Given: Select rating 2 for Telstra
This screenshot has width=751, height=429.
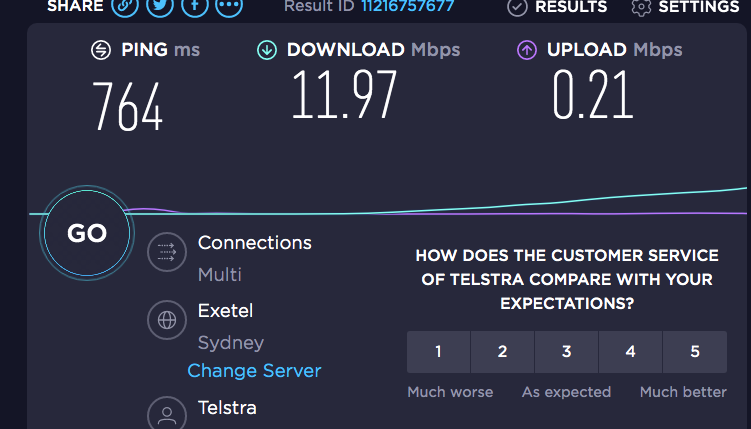Looking at the screenshot, I should pyautogui.click(x=502, y=352).
